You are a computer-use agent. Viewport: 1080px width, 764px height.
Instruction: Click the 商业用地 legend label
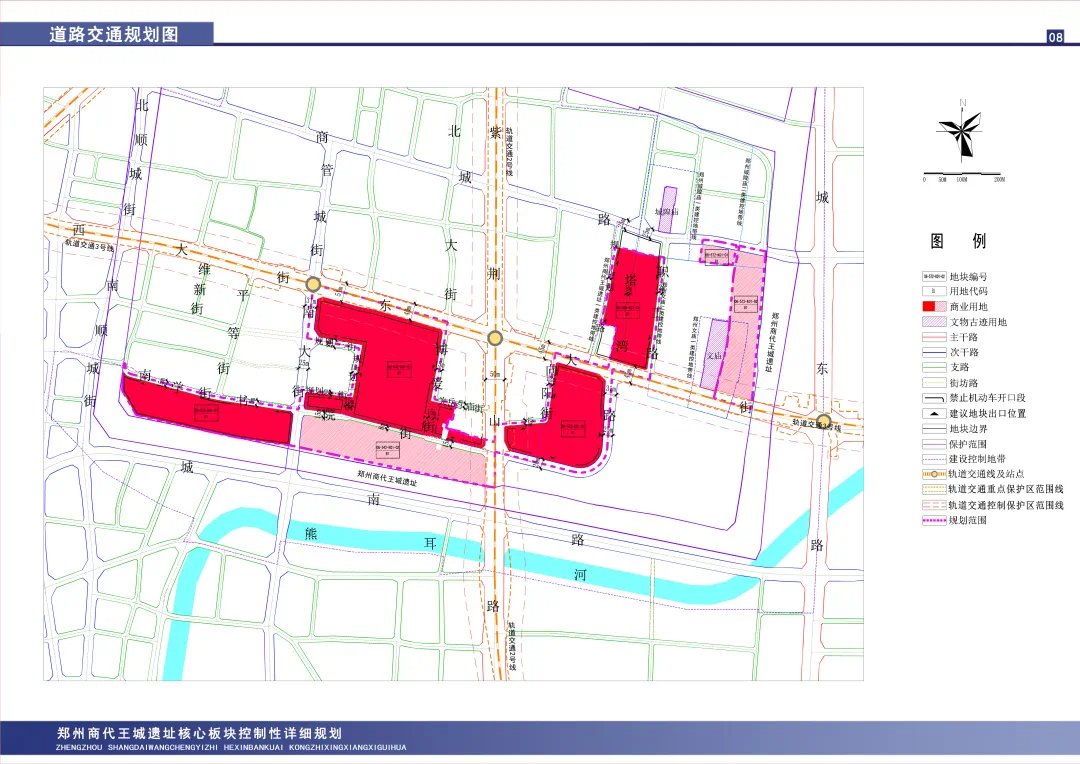click(x=968, y=307)
